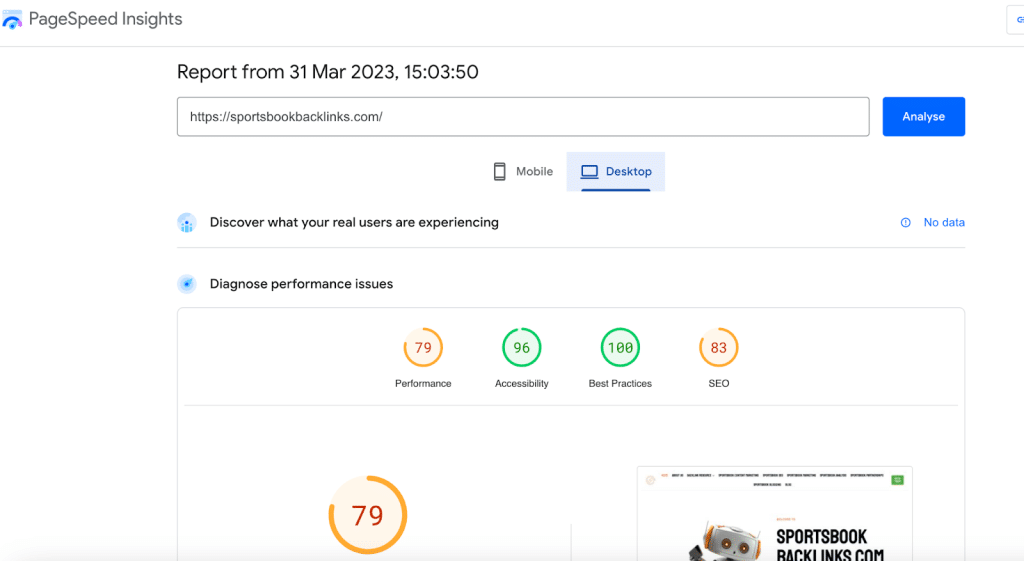Viewport: 1024px width, 561px height.
Task: Click the info icon beside No data
Action: click(906, 223)
